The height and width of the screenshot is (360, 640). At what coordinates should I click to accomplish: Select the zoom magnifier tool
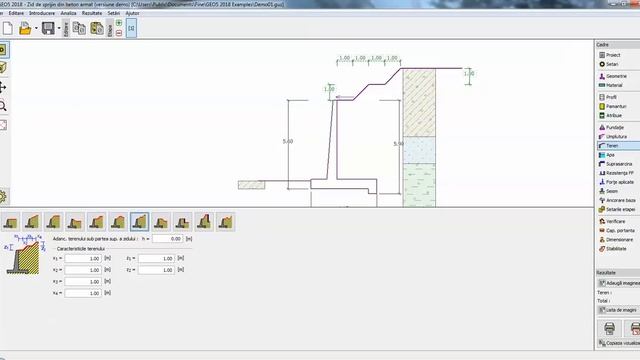(3, 107)
